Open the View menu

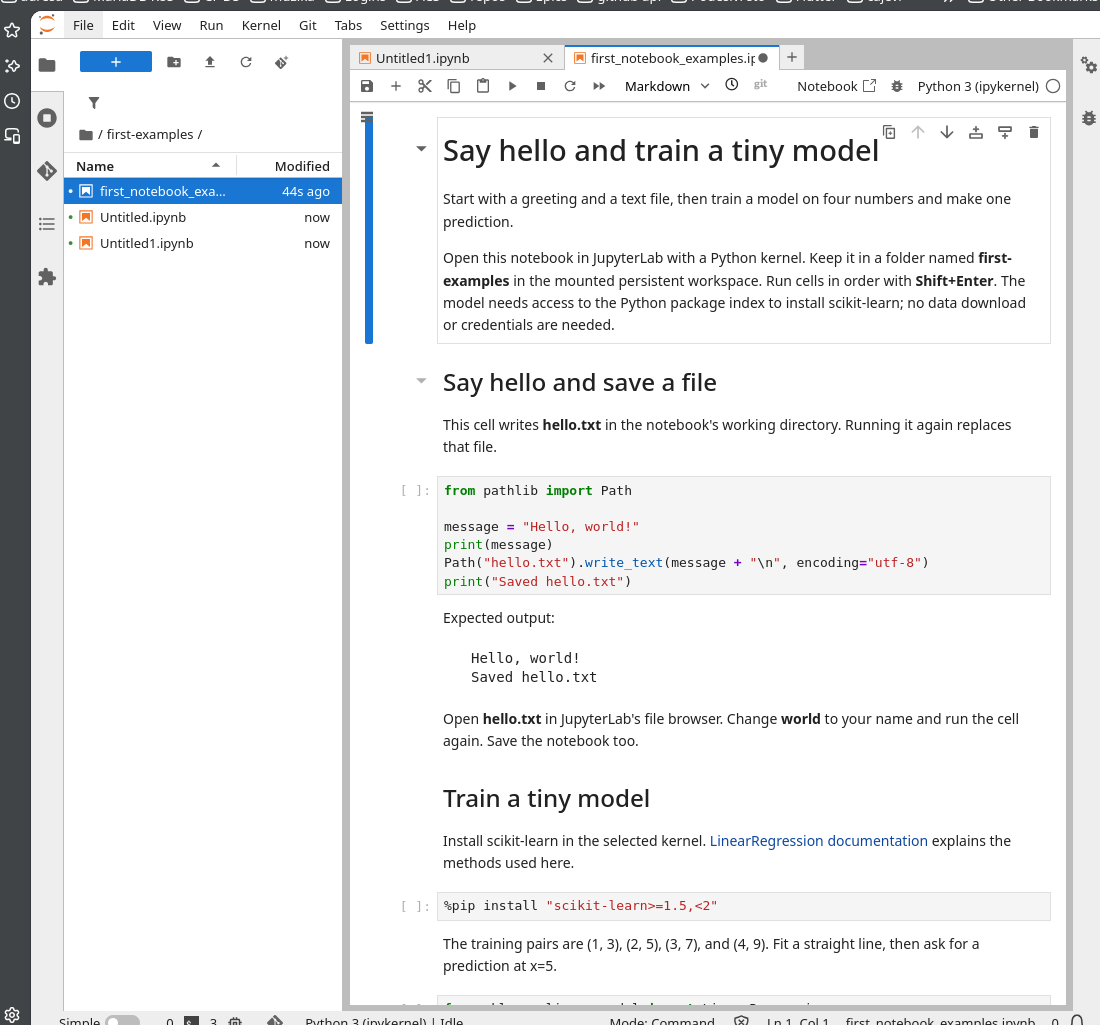[x=167, y=25]
